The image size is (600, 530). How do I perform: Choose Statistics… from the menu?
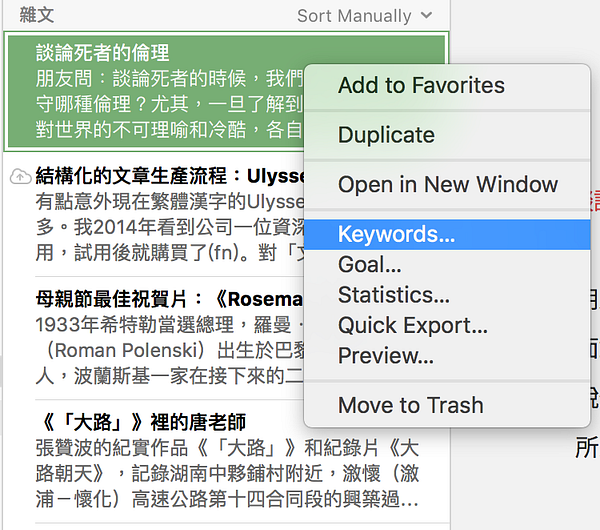pyautogui.click(x=394, y=295)
